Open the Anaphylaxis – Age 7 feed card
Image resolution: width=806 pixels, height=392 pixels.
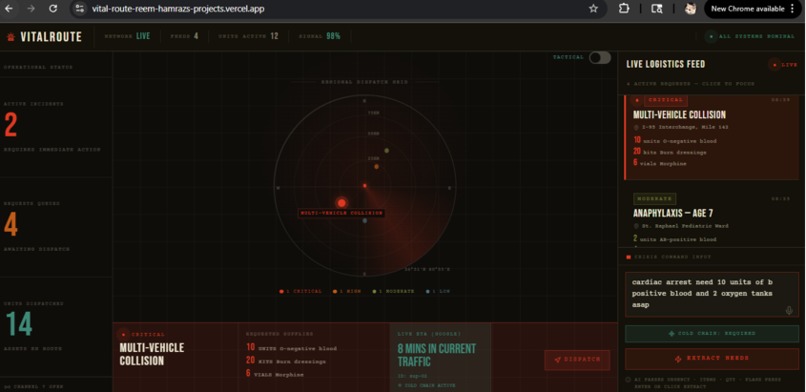(712, 218)
